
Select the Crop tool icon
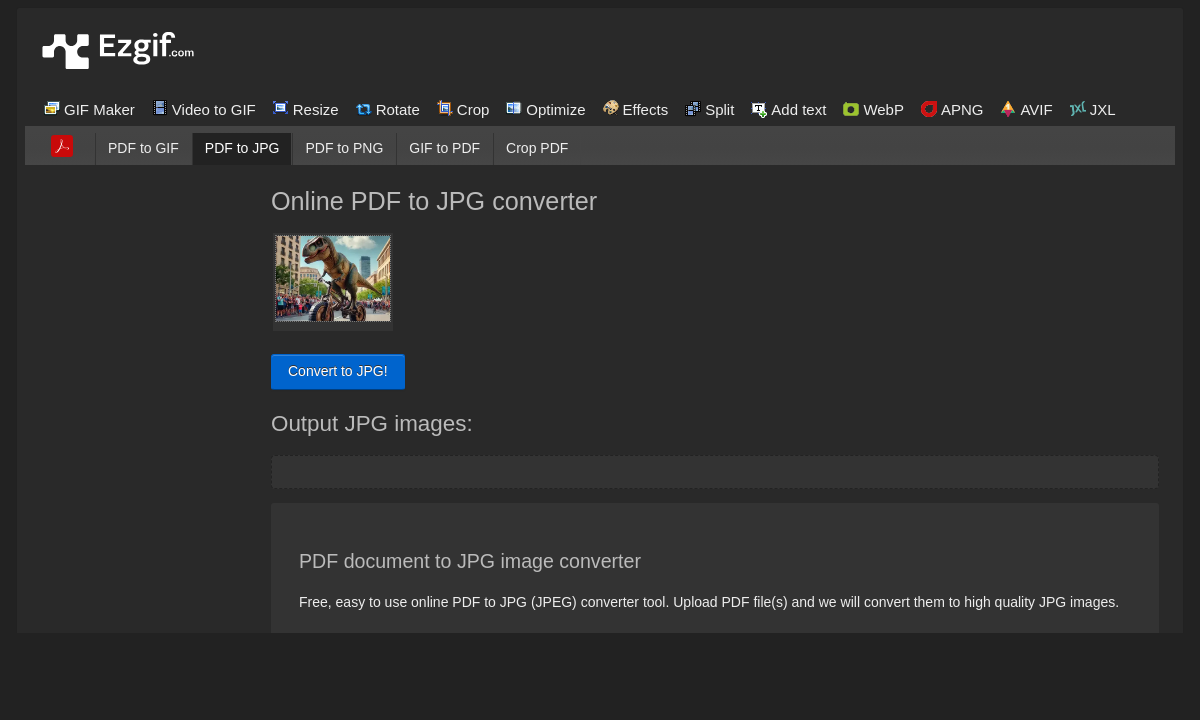[444, 107]
